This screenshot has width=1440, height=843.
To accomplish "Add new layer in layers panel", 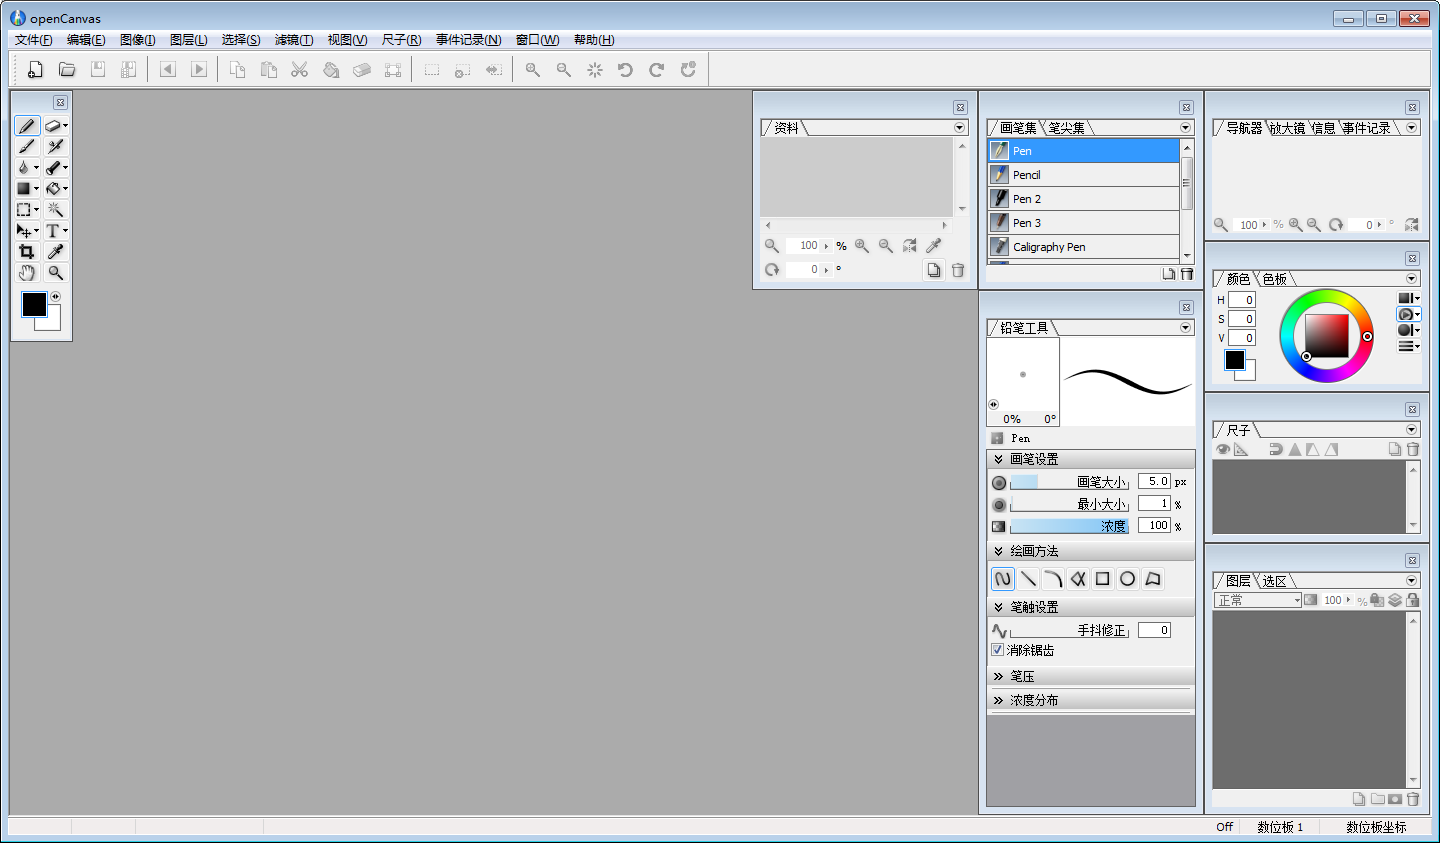I will tap(1358, 799).
